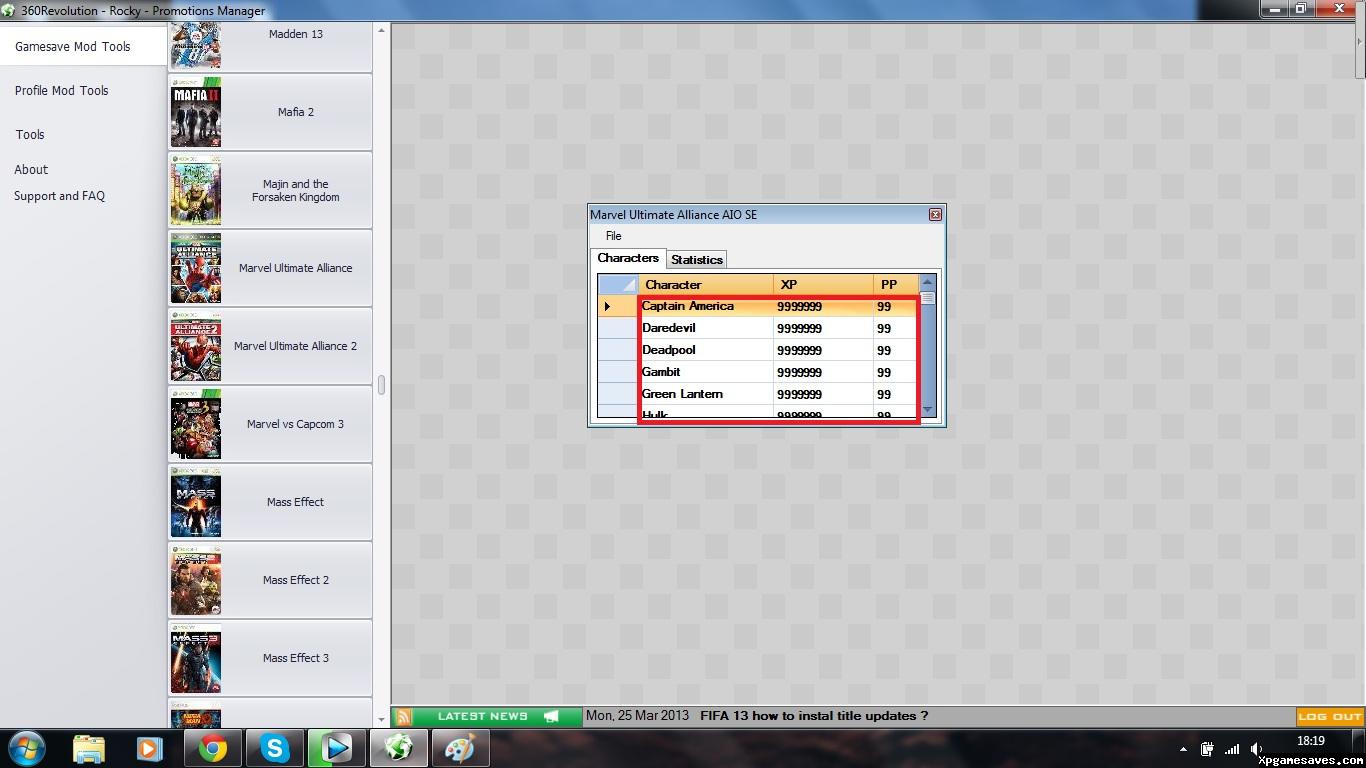Image resolution: width=1366 pixels, height=768 pixels.
Task: Open Google Chrome from the taskbar
Action: tap(212, 748)
